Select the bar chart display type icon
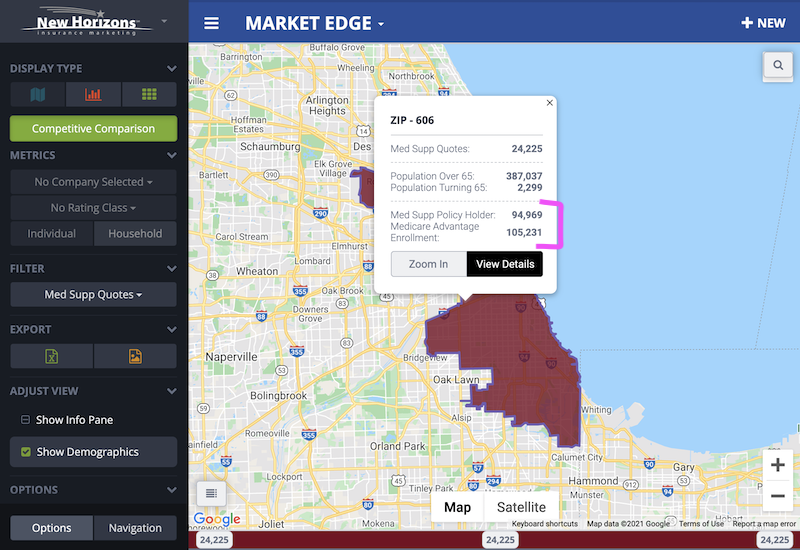The image size is (800, 550). (x=93, y=94)
